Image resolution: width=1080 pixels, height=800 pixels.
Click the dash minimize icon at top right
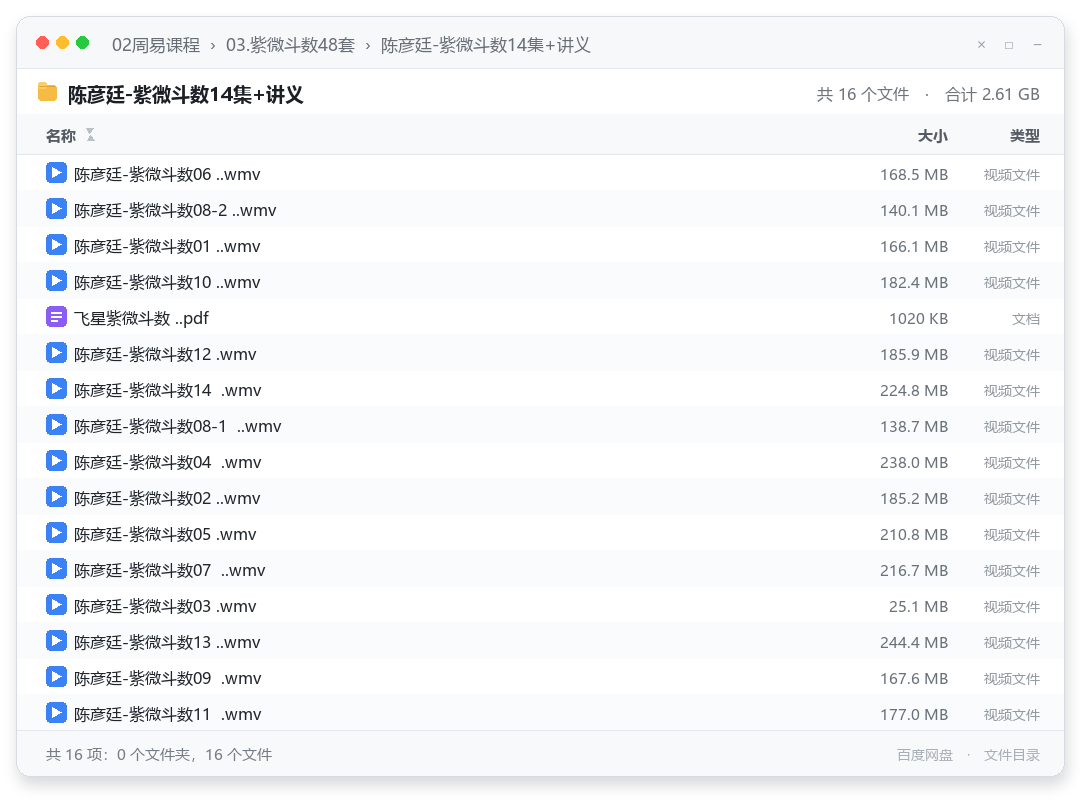(1037, 45)
